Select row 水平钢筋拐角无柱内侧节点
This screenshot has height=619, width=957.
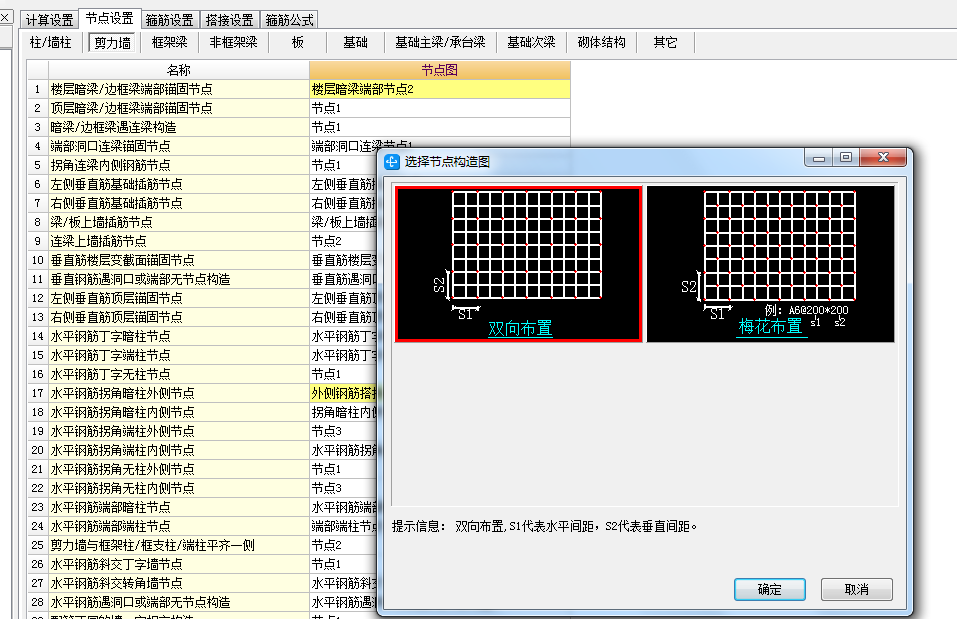click(178, 488)
